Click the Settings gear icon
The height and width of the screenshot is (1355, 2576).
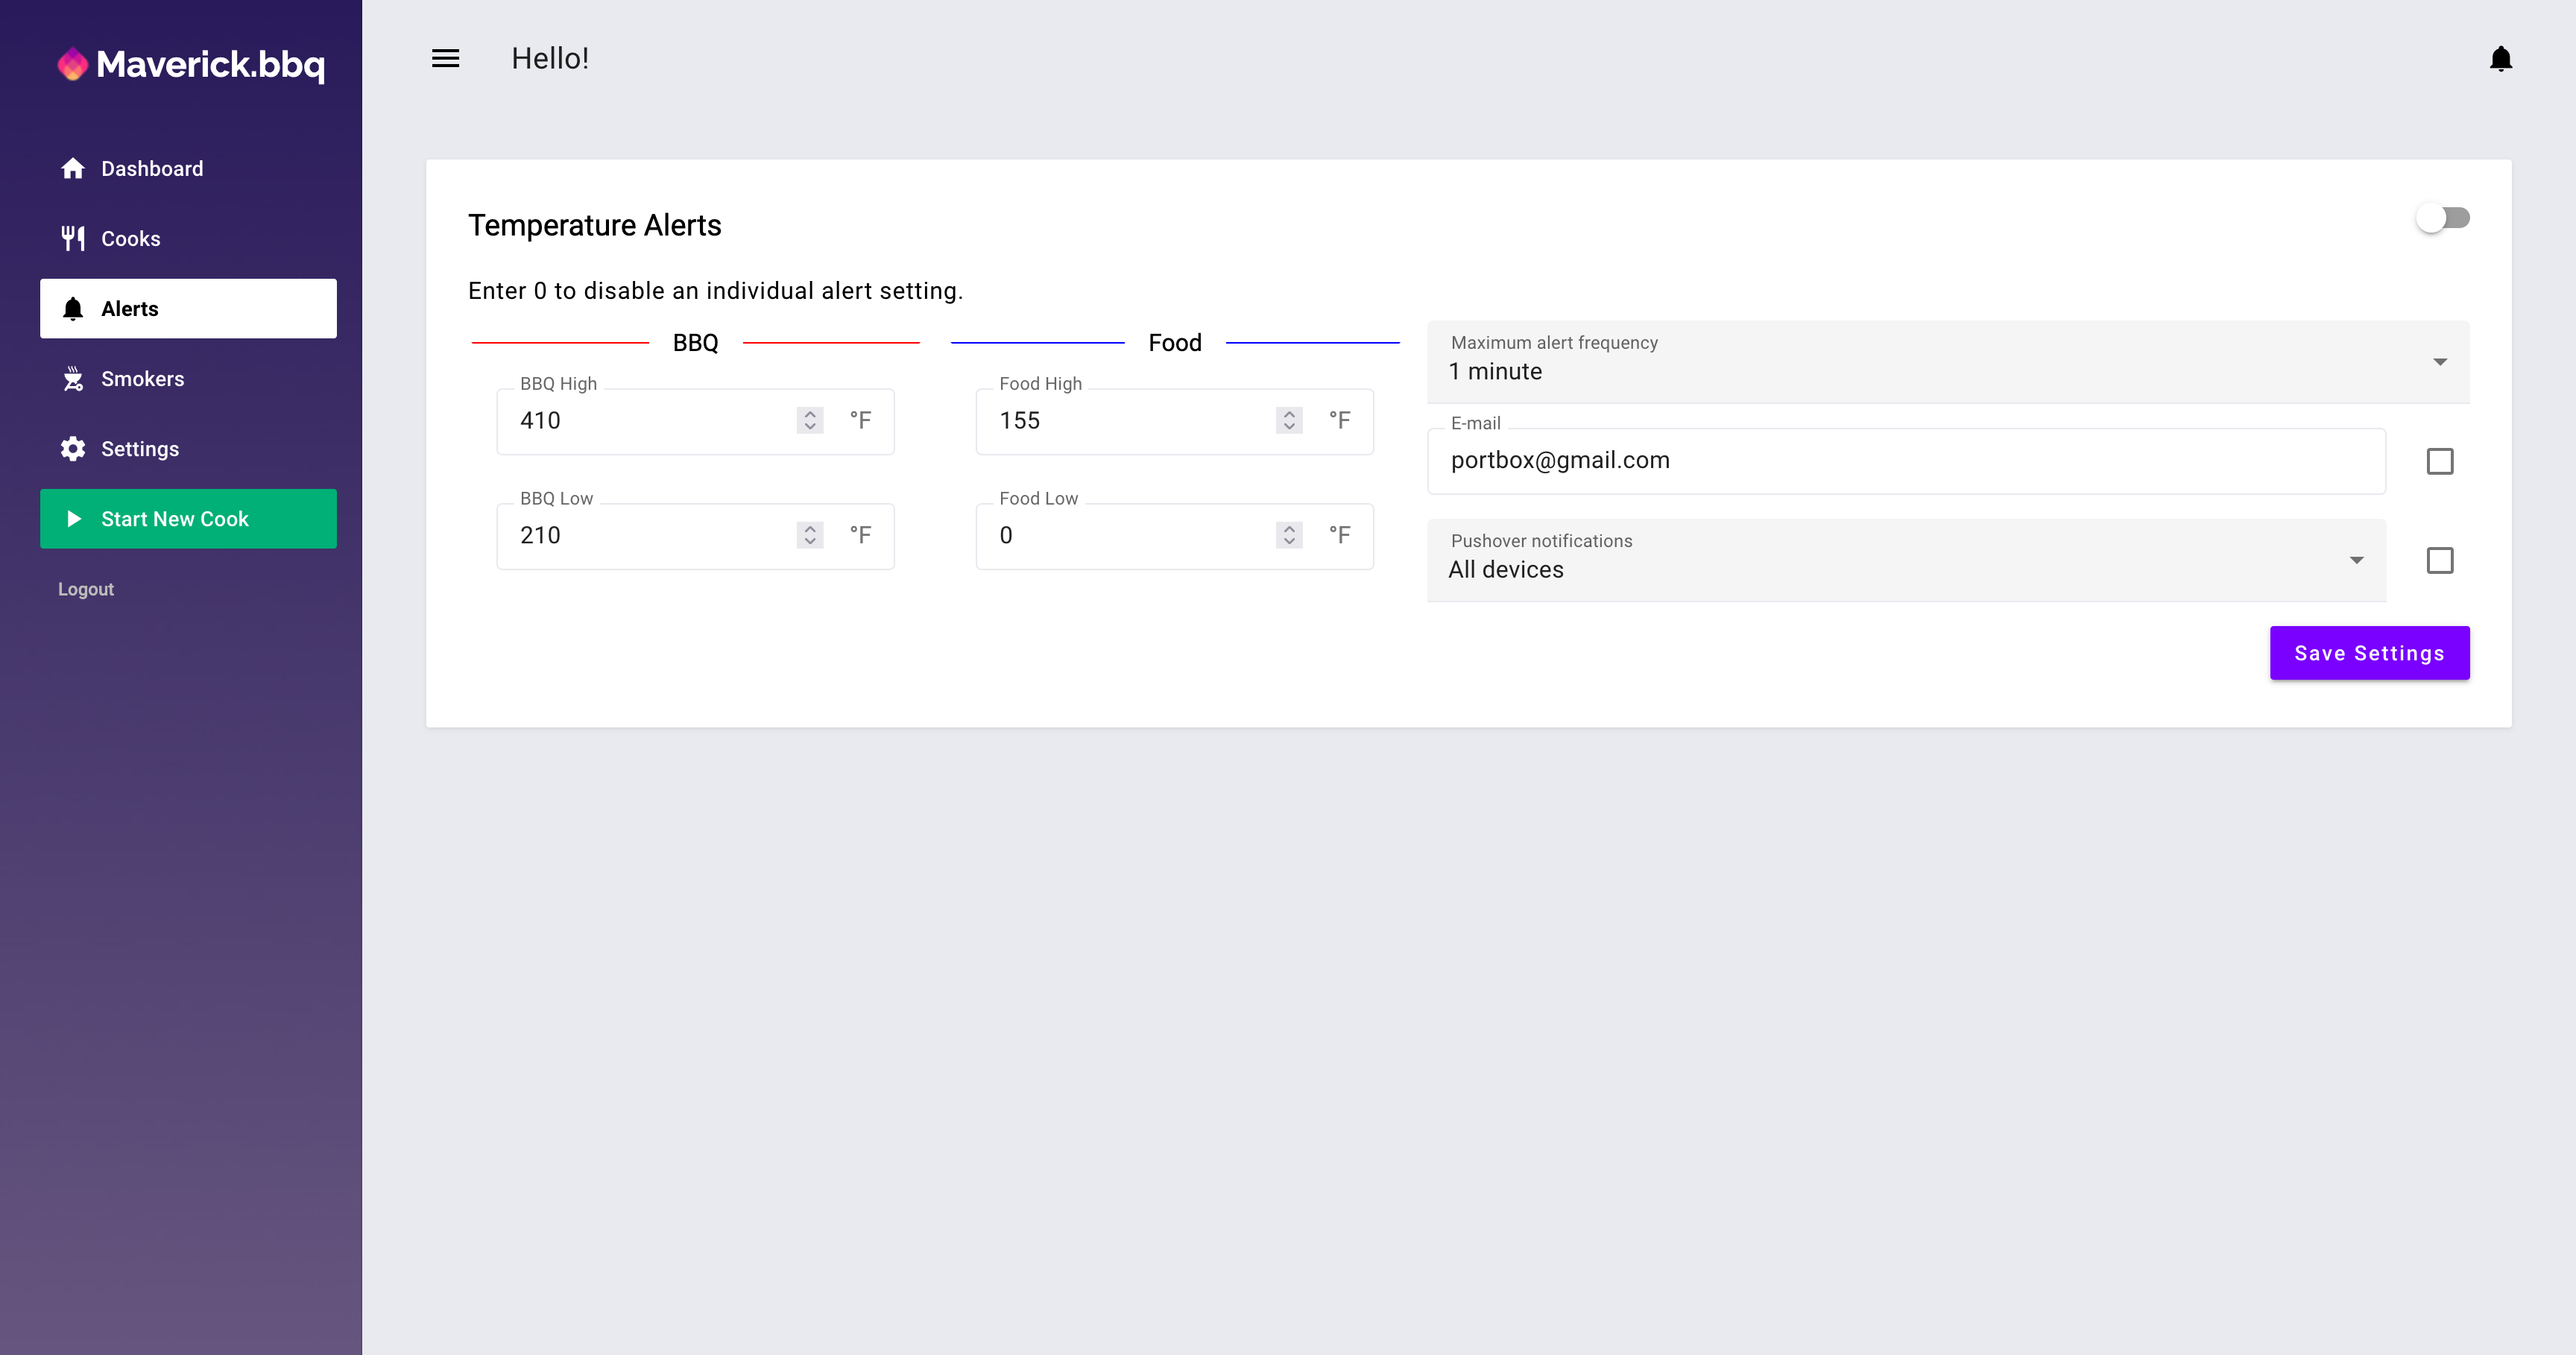tap(73, 449)
